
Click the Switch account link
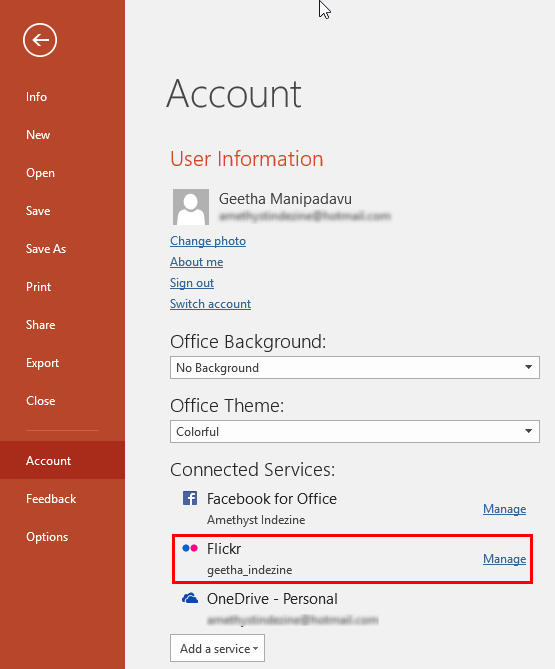[x=210, y=304]
